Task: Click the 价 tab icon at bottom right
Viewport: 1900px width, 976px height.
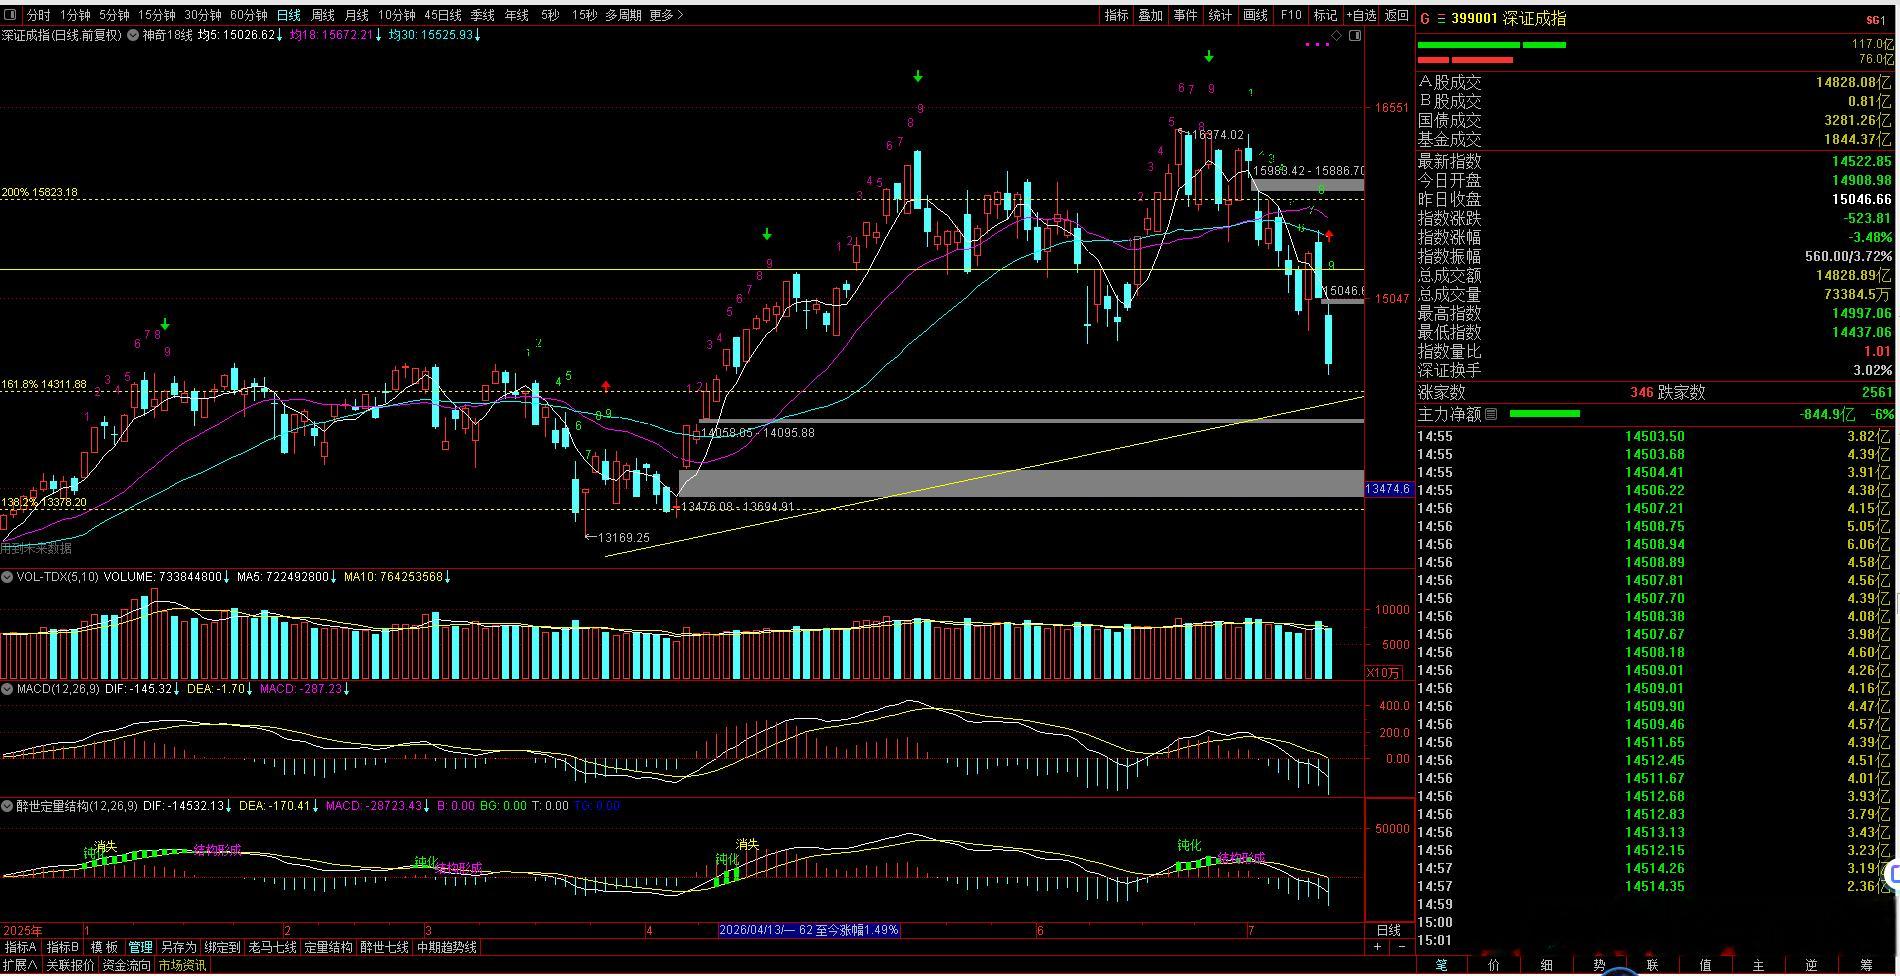Action: point(1495,965)
